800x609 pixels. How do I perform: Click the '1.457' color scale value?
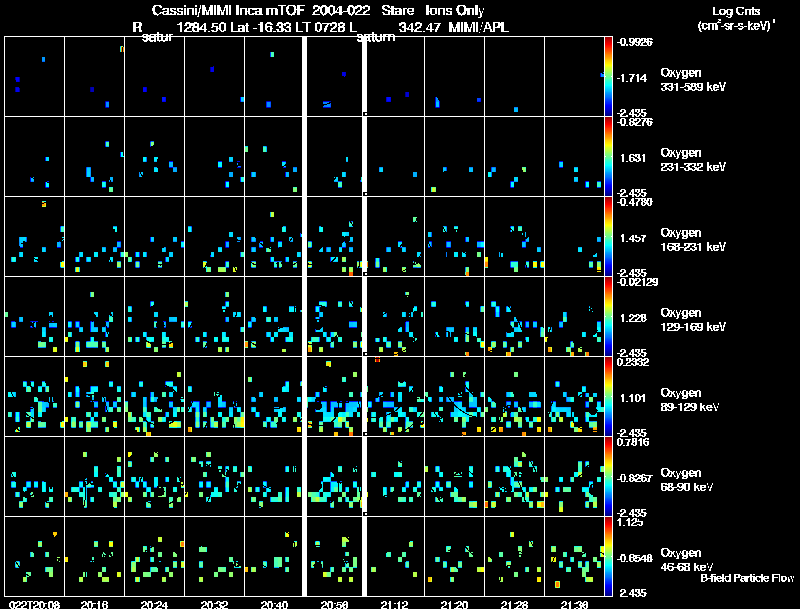[633, 238]
